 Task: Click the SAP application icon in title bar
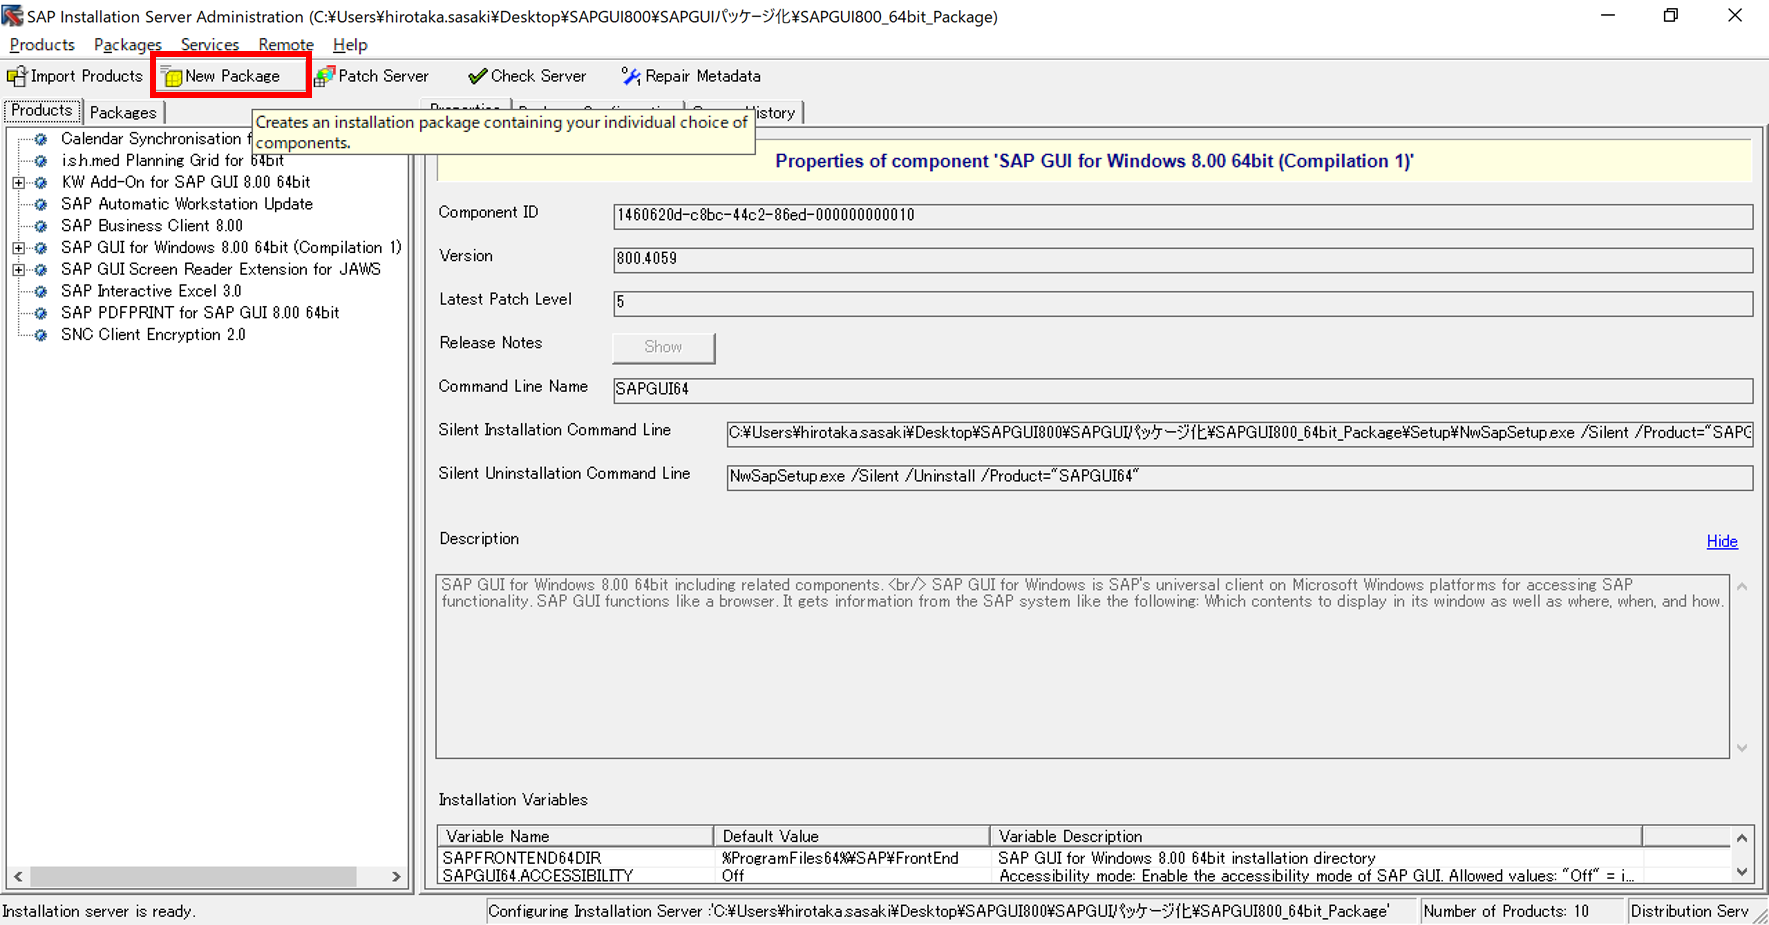(x=12, y=16)
